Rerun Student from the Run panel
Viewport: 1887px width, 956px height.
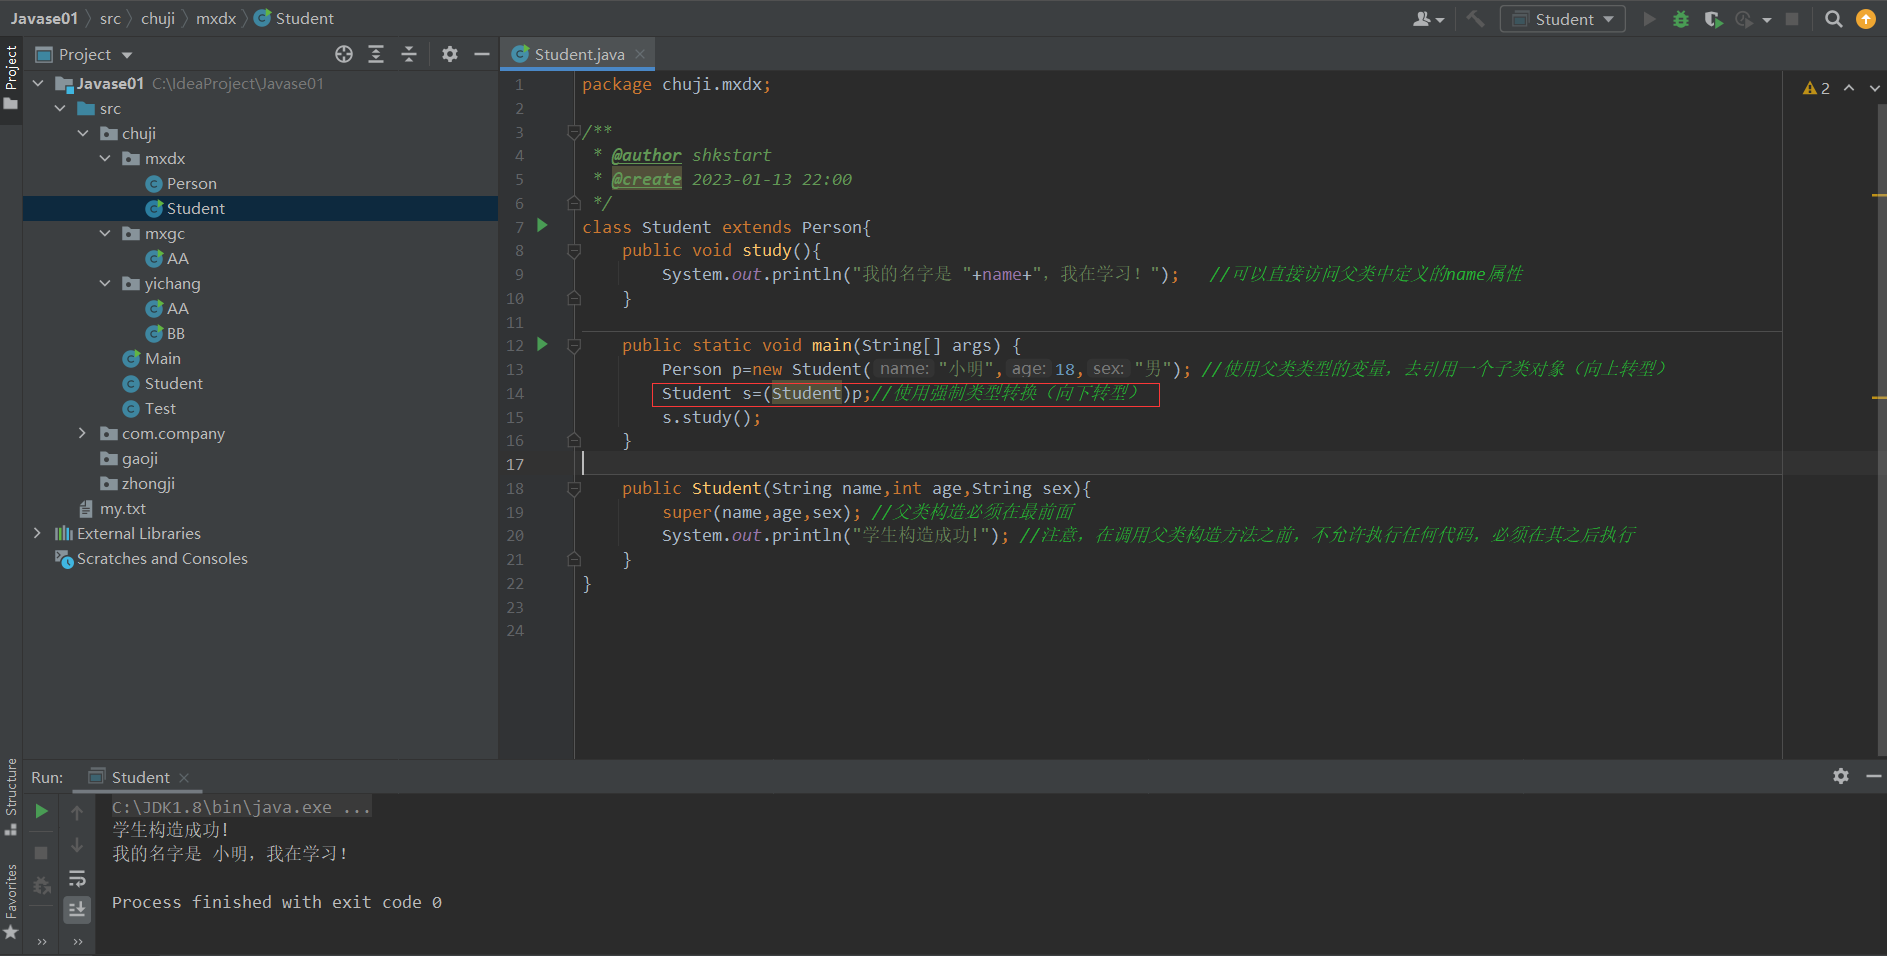tap(41, 811)
